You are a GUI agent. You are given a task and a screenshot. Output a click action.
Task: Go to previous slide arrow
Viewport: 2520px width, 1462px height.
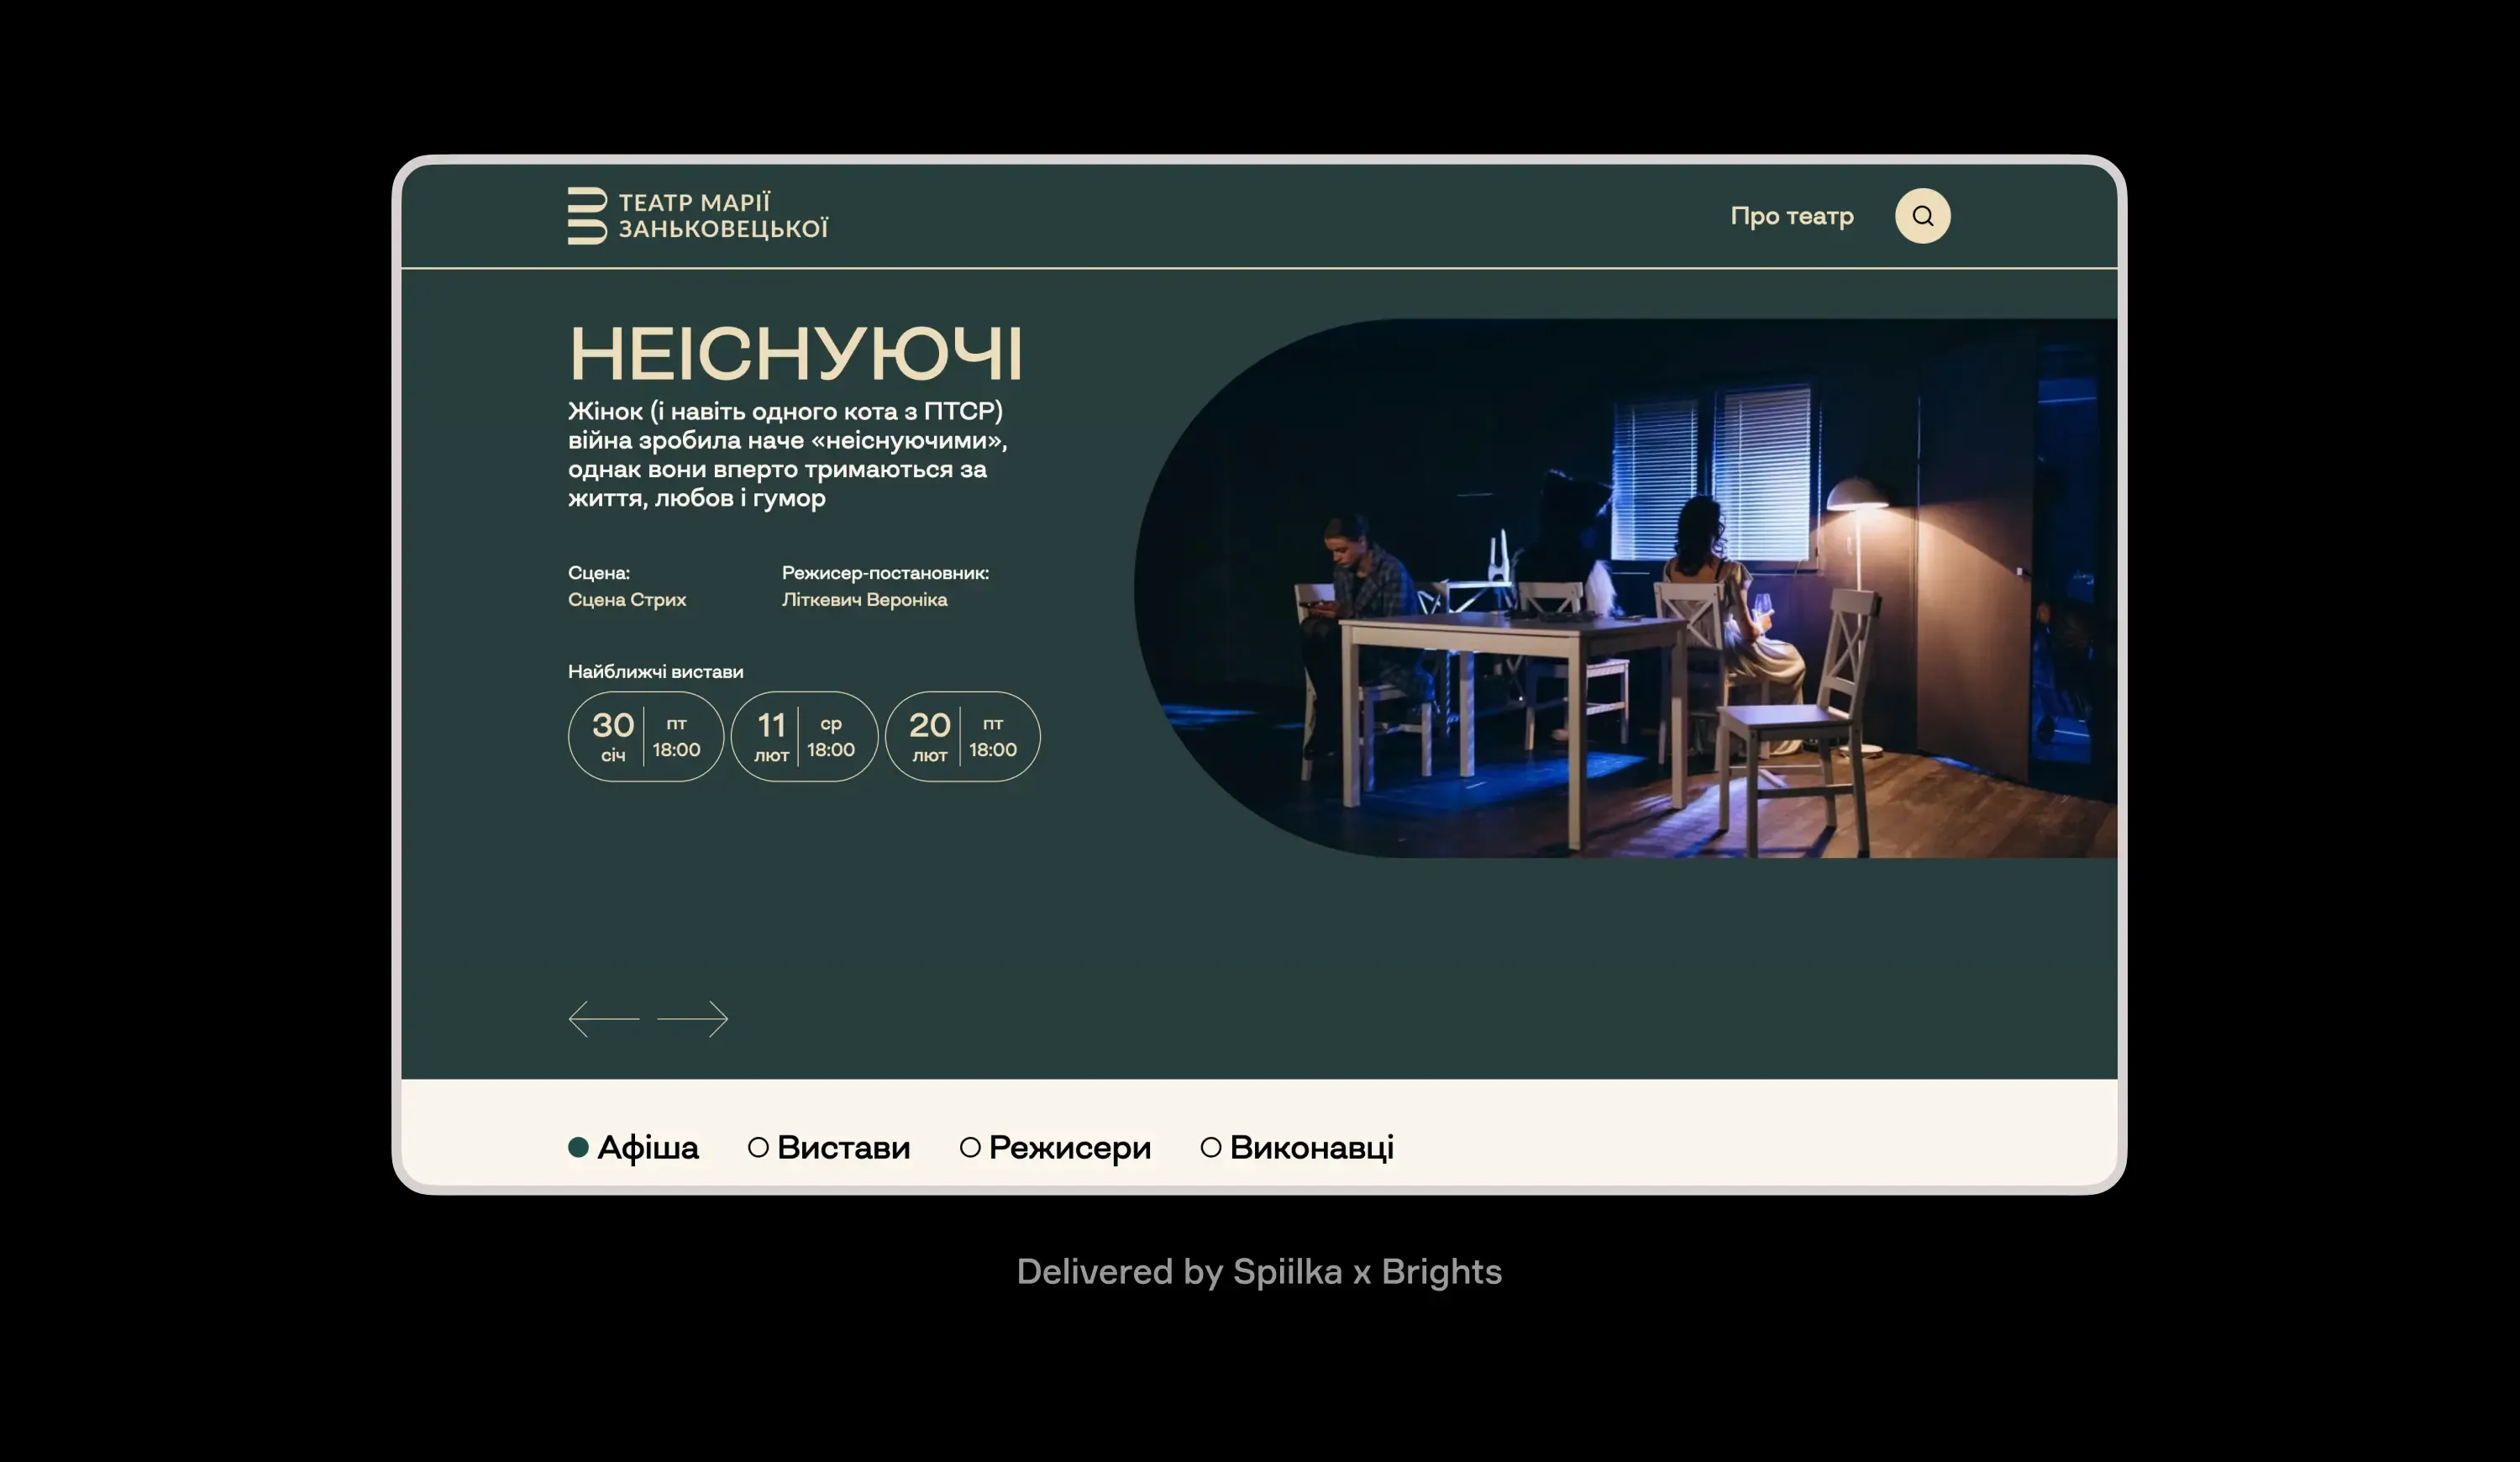604,1019
